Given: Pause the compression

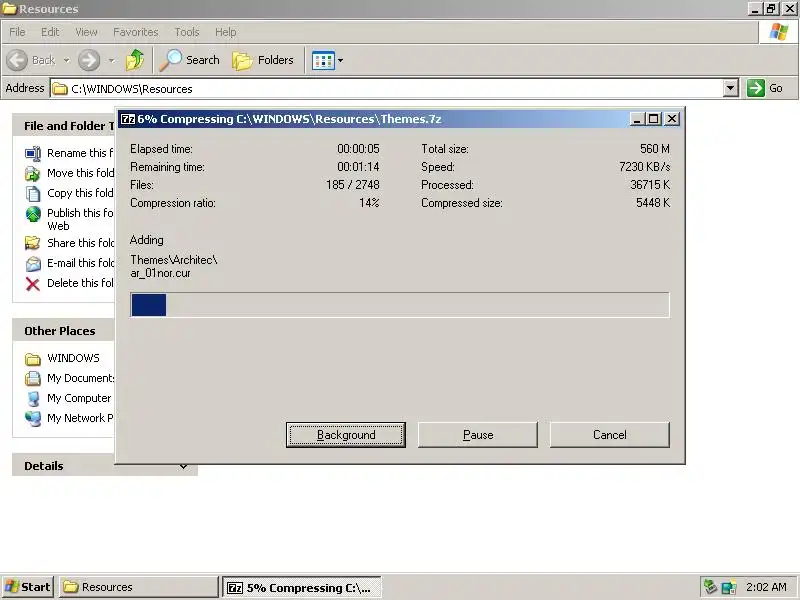Looking at the screenshot, I should pos(478,435).
